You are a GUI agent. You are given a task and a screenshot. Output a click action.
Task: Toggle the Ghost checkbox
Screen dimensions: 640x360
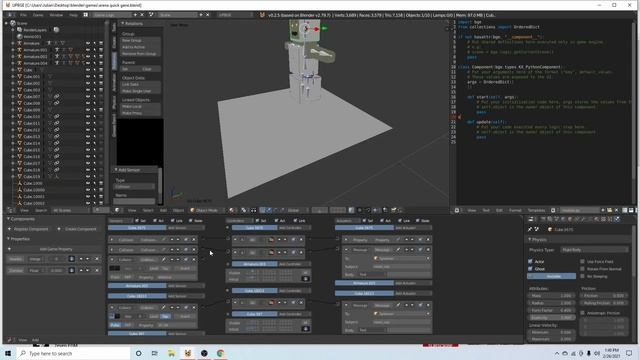(530, 269)
